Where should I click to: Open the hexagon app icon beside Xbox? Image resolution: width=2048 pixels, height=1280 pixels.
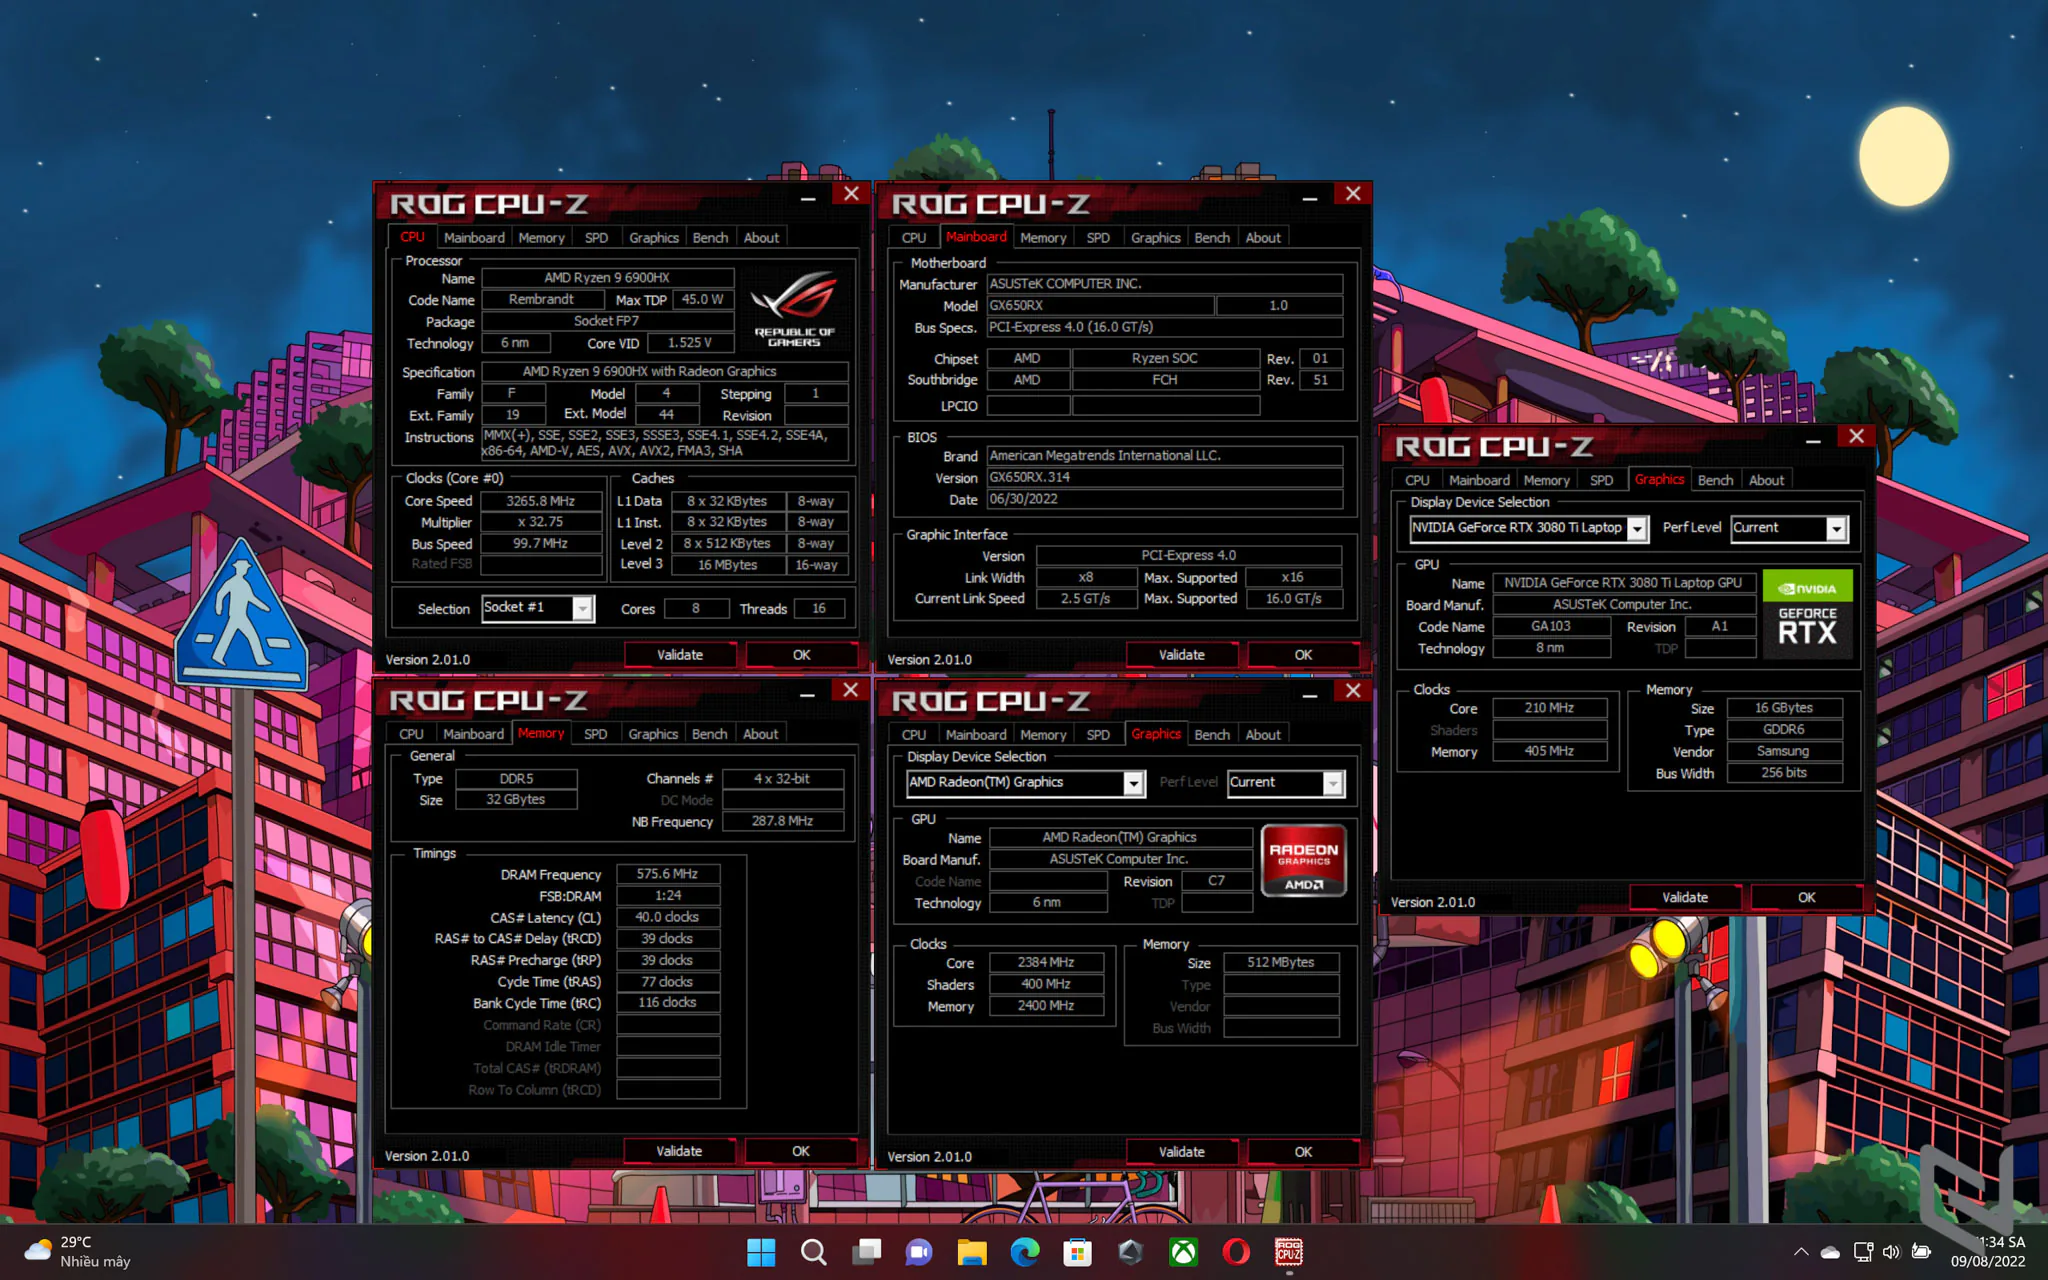click(1130, 1251)
